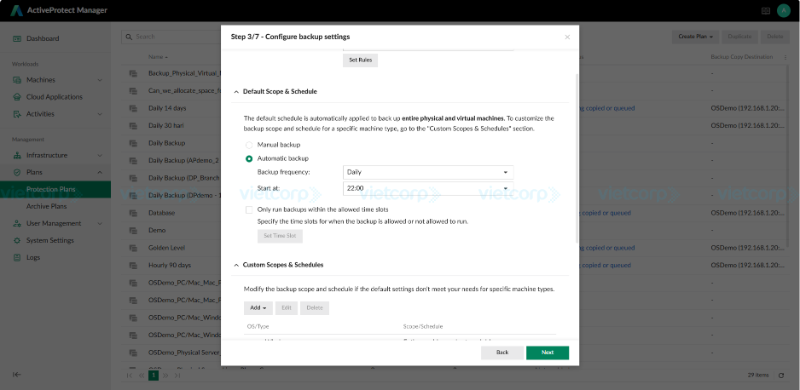Viewport: 800px width, 390px height.
Task: Open the System Settings gear icon
Action: pos(17,240)
